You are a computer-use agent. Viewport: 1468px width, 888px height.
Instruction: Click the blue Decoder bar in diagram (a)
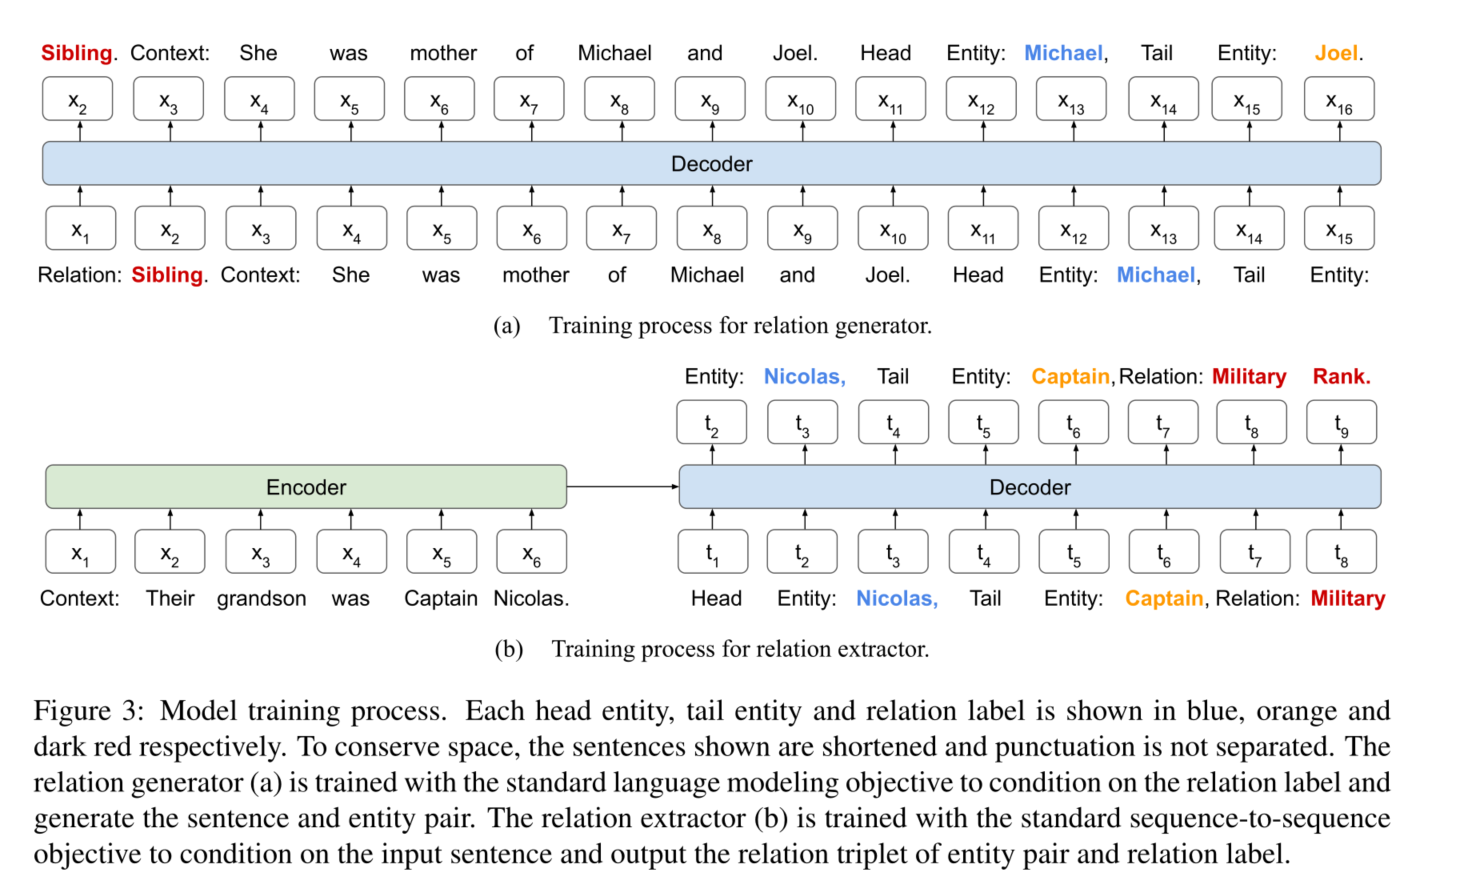[x=711, y=163]
